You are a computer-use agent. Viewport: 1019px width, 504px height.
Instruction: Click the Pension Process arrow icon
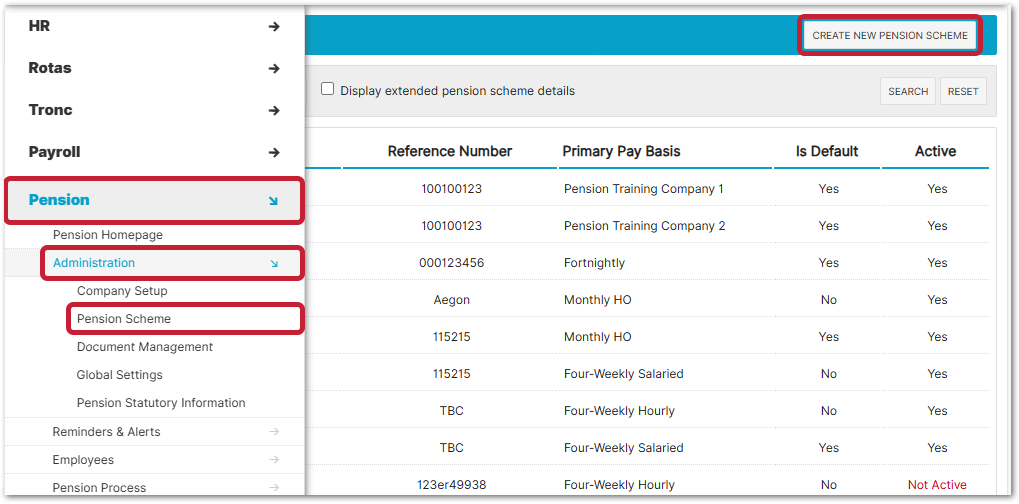[274, 488]
